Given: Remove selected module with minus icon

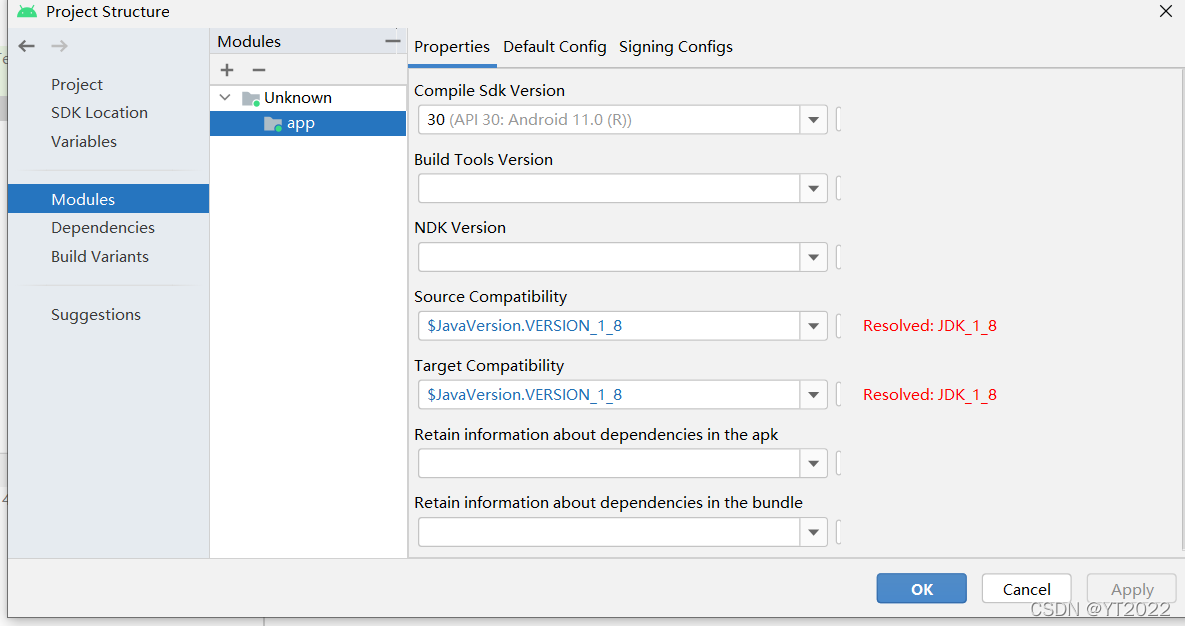Looking at the screenshot, I should click(259, 70).
